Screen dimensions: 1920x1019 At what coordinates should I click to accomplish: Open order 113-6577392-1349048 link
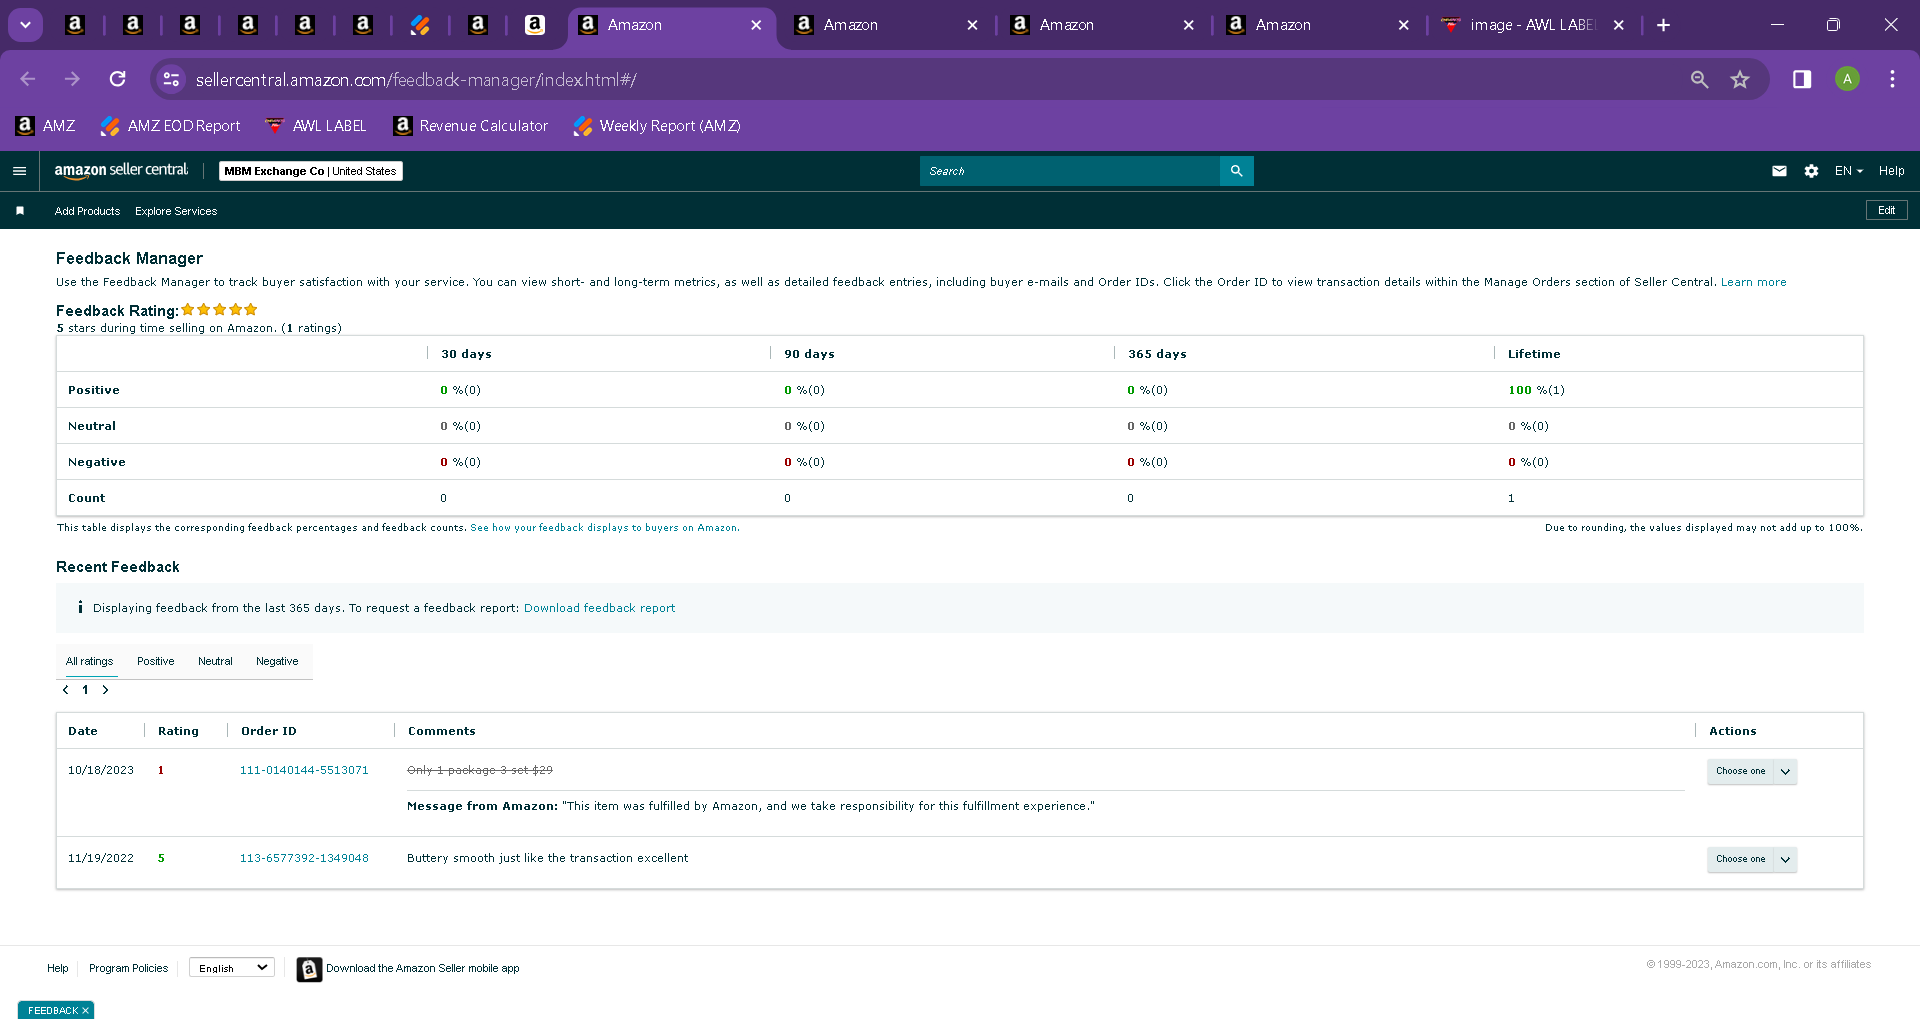304,858
